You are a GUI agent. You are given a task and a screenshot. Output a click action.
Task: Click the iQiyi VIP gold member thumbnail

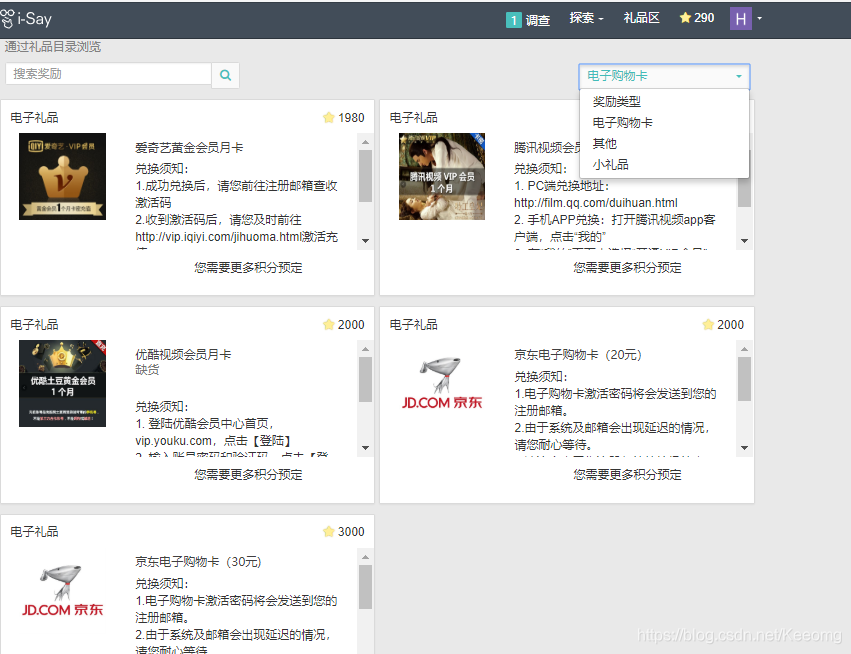[x=62, y=176]
